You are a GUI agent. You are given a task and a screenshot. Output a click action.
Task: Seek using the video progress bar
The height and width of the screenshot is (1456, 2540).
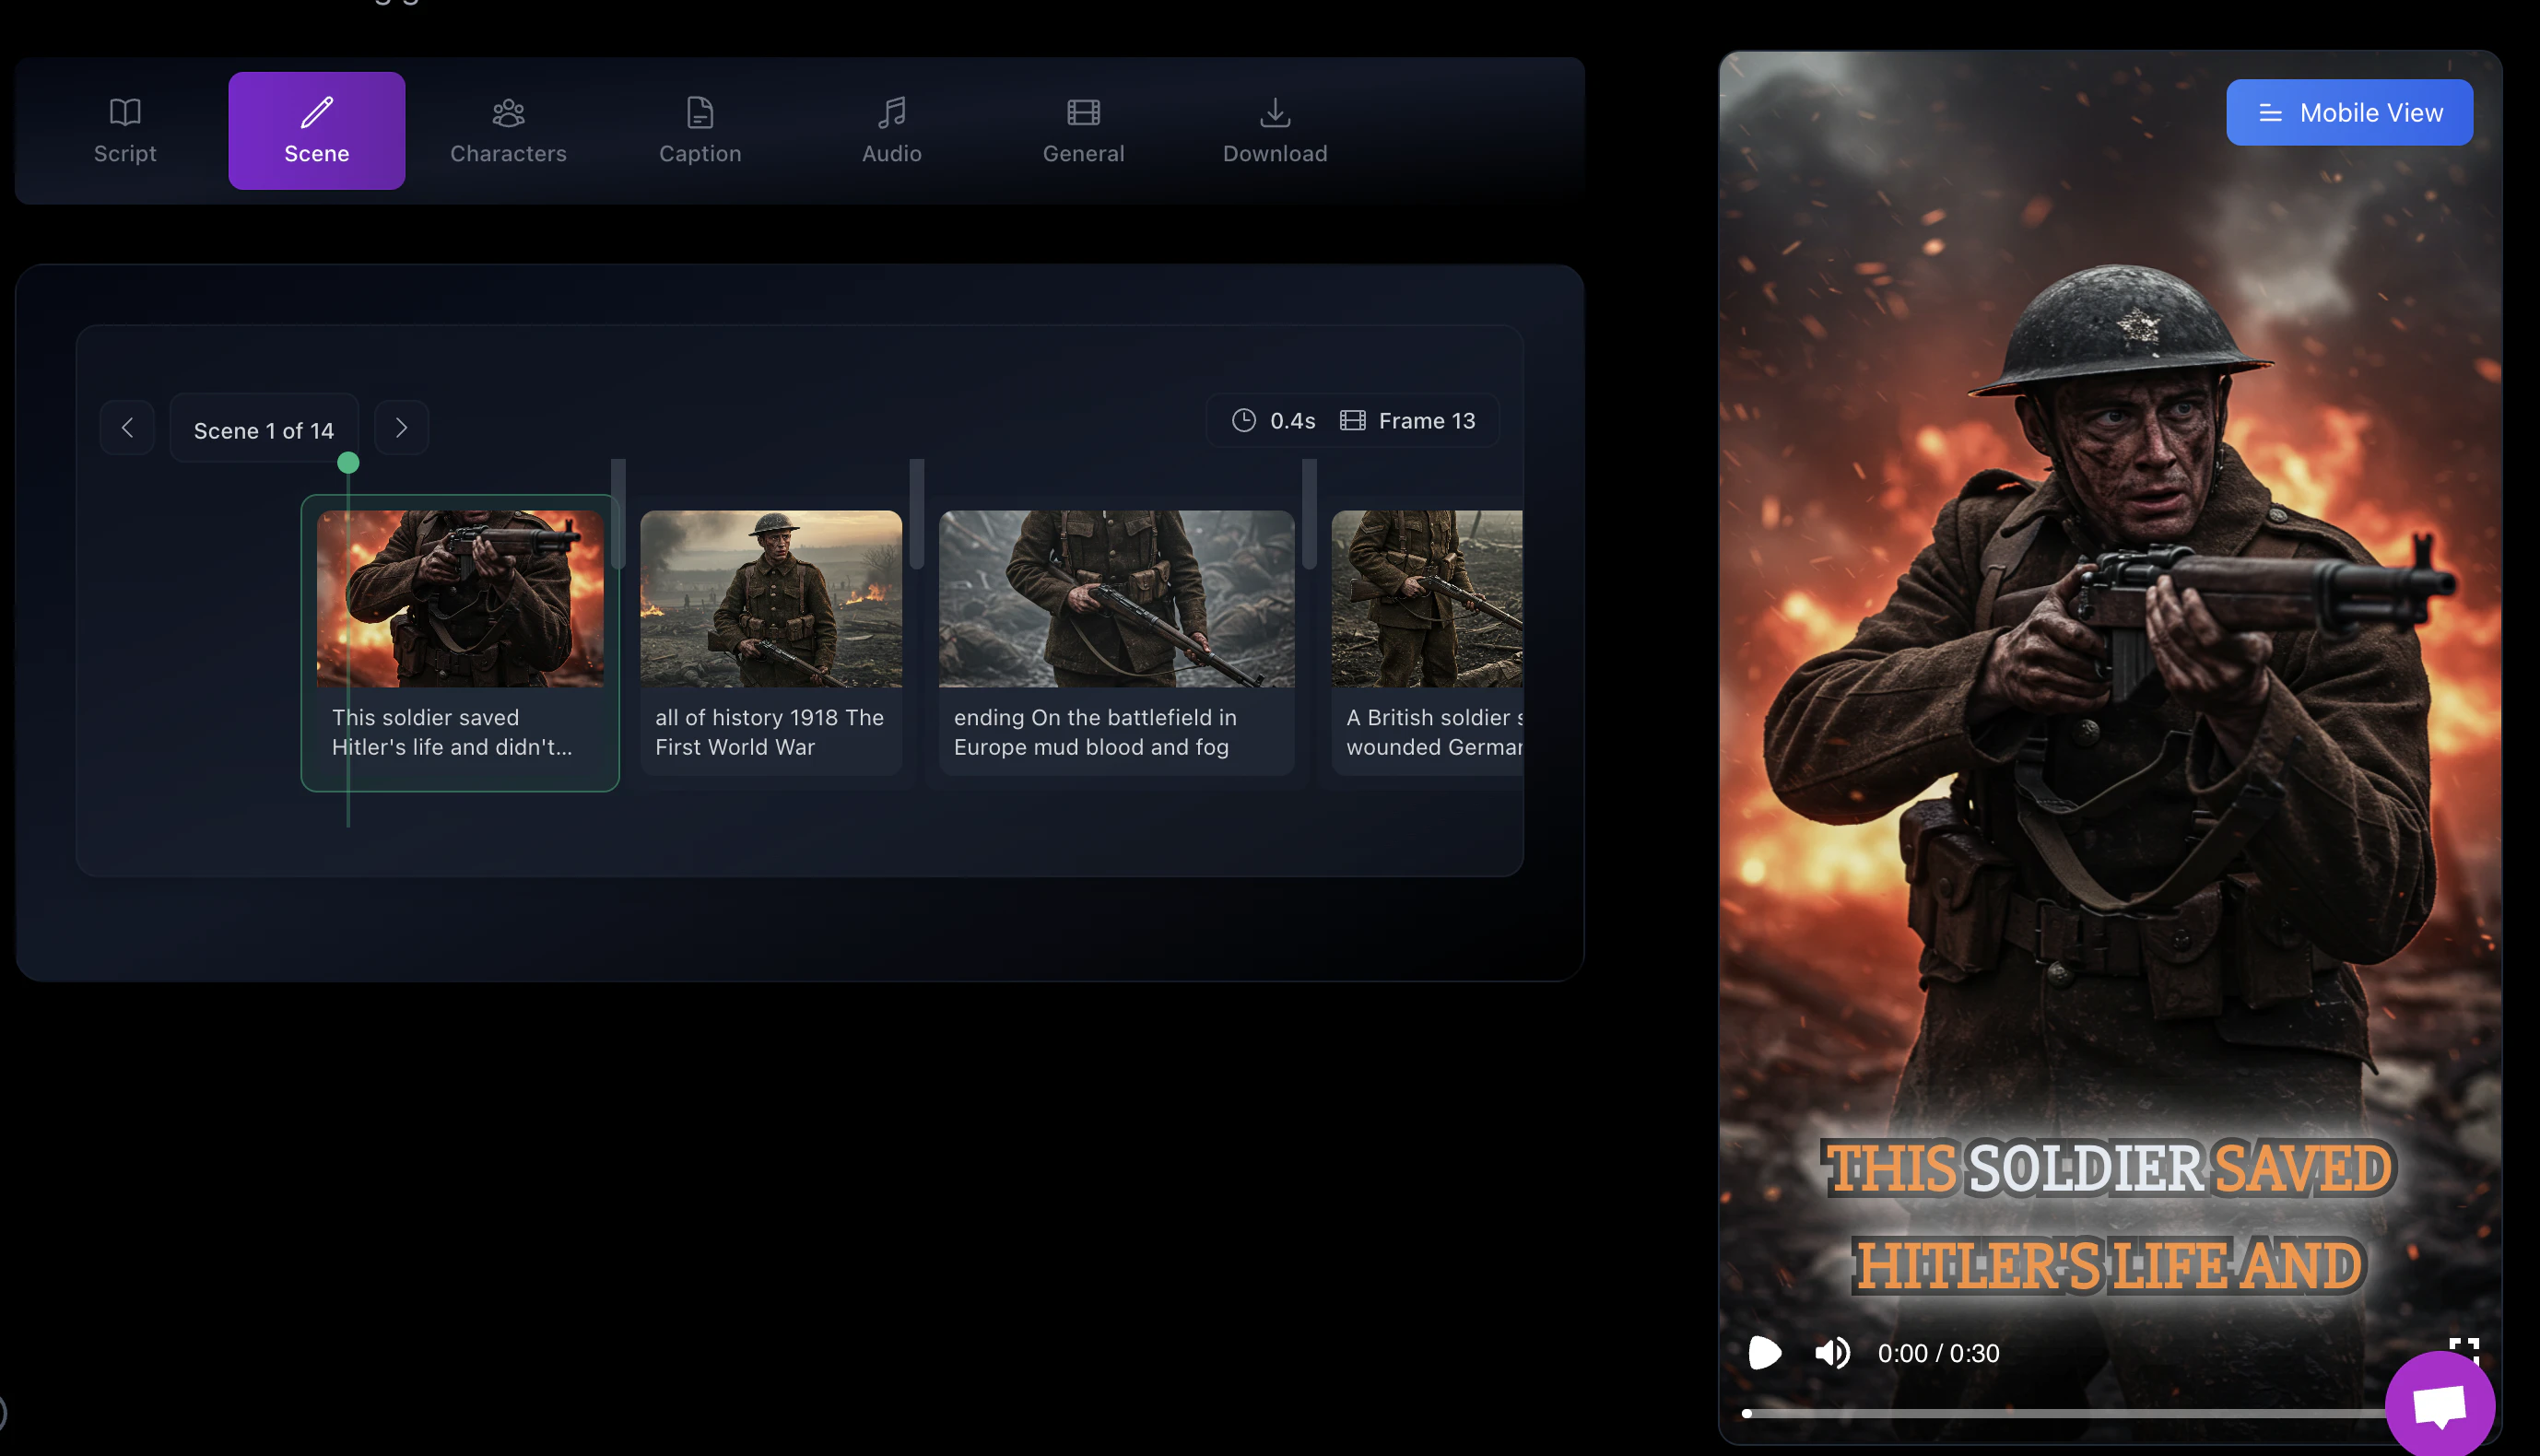coord(2100,1413)
